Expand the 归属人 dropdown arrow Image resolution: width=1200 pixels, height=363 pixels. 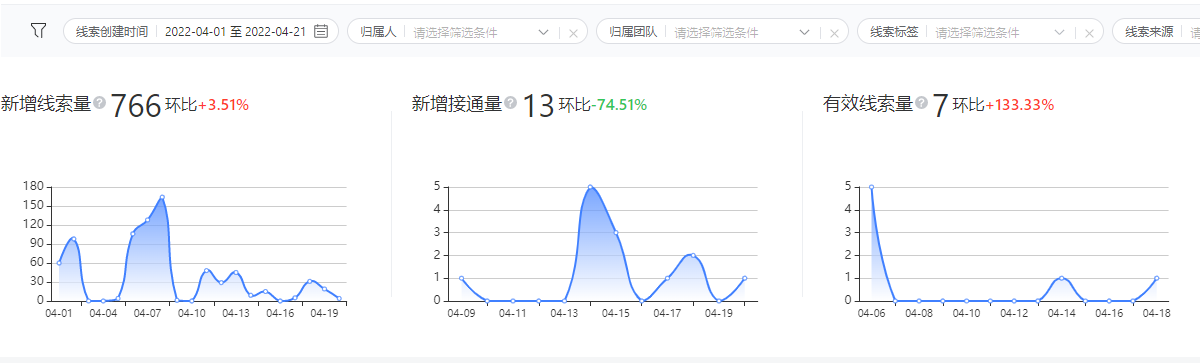pos(543,32)
